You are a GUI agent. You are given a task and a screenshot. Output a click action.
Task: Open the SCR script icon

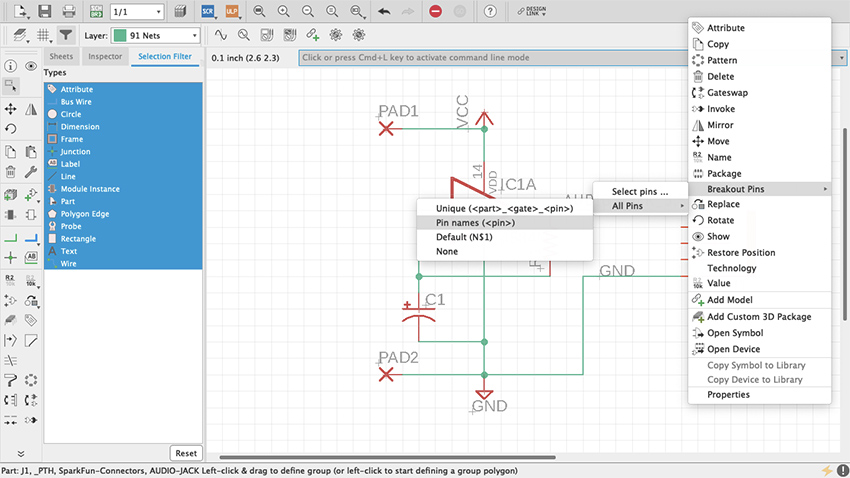tap(208, 11)
